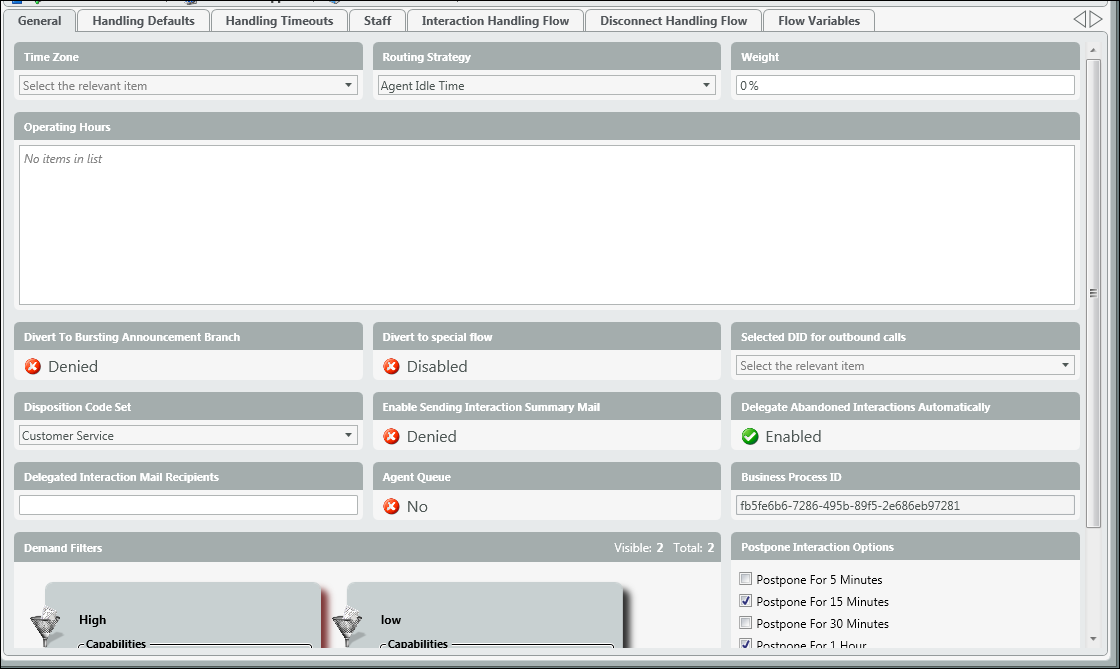Enable Postpone For 5 Minutes checkbox

(x=745, y=579)
